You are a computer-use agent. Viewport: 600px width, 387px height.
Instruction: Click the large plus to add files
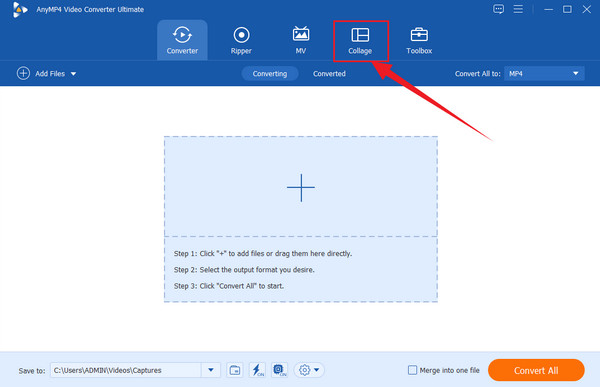(x=301, y=188)
